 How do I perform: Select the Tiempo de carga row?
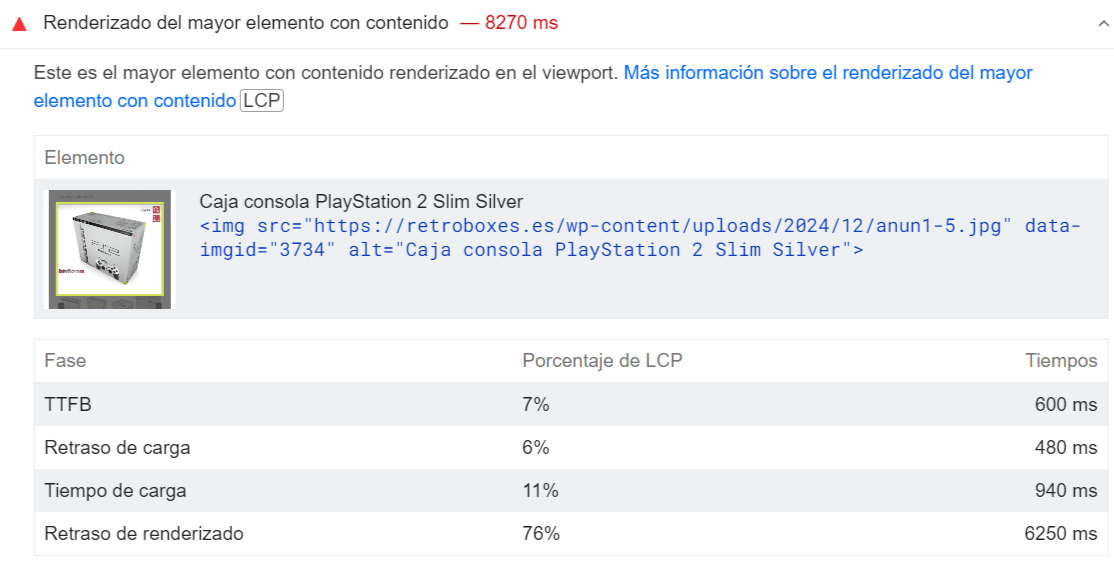571,490
